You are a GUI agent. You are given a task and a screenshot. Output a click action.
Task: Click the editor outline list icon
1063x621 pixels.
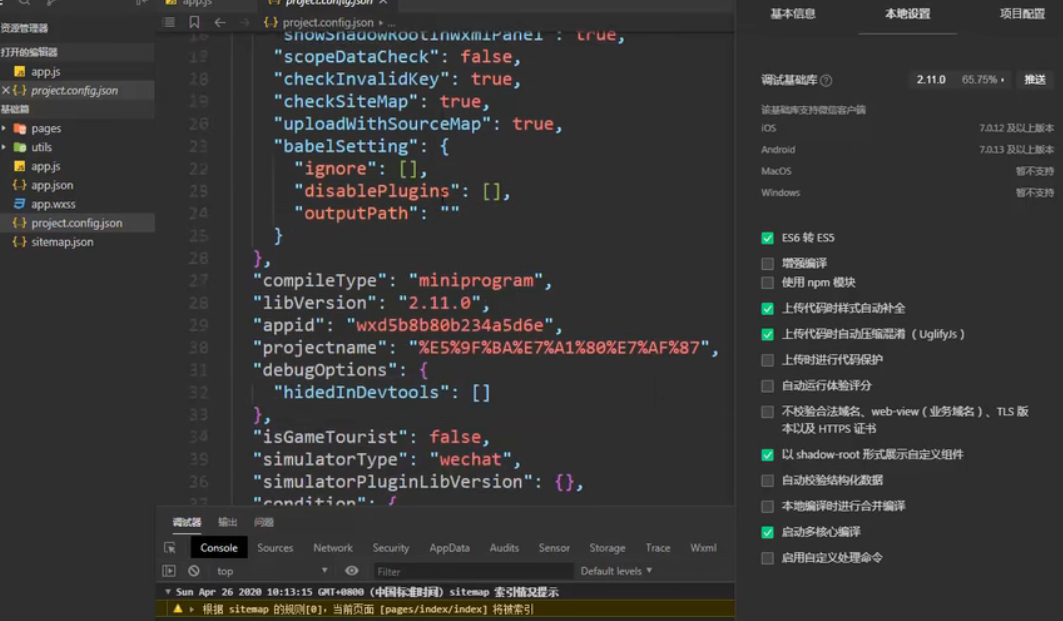(x=169, y=22)
